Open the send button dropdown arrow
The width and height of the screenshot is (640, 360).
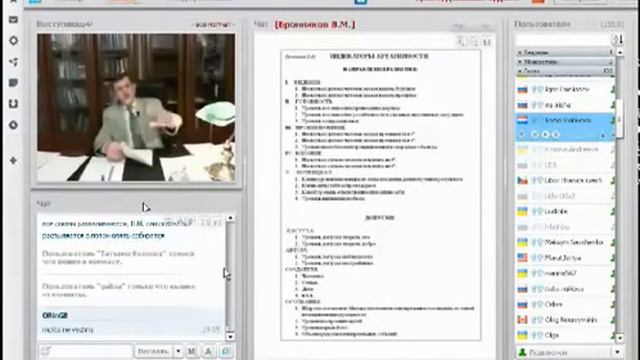(x=178, y=351)
